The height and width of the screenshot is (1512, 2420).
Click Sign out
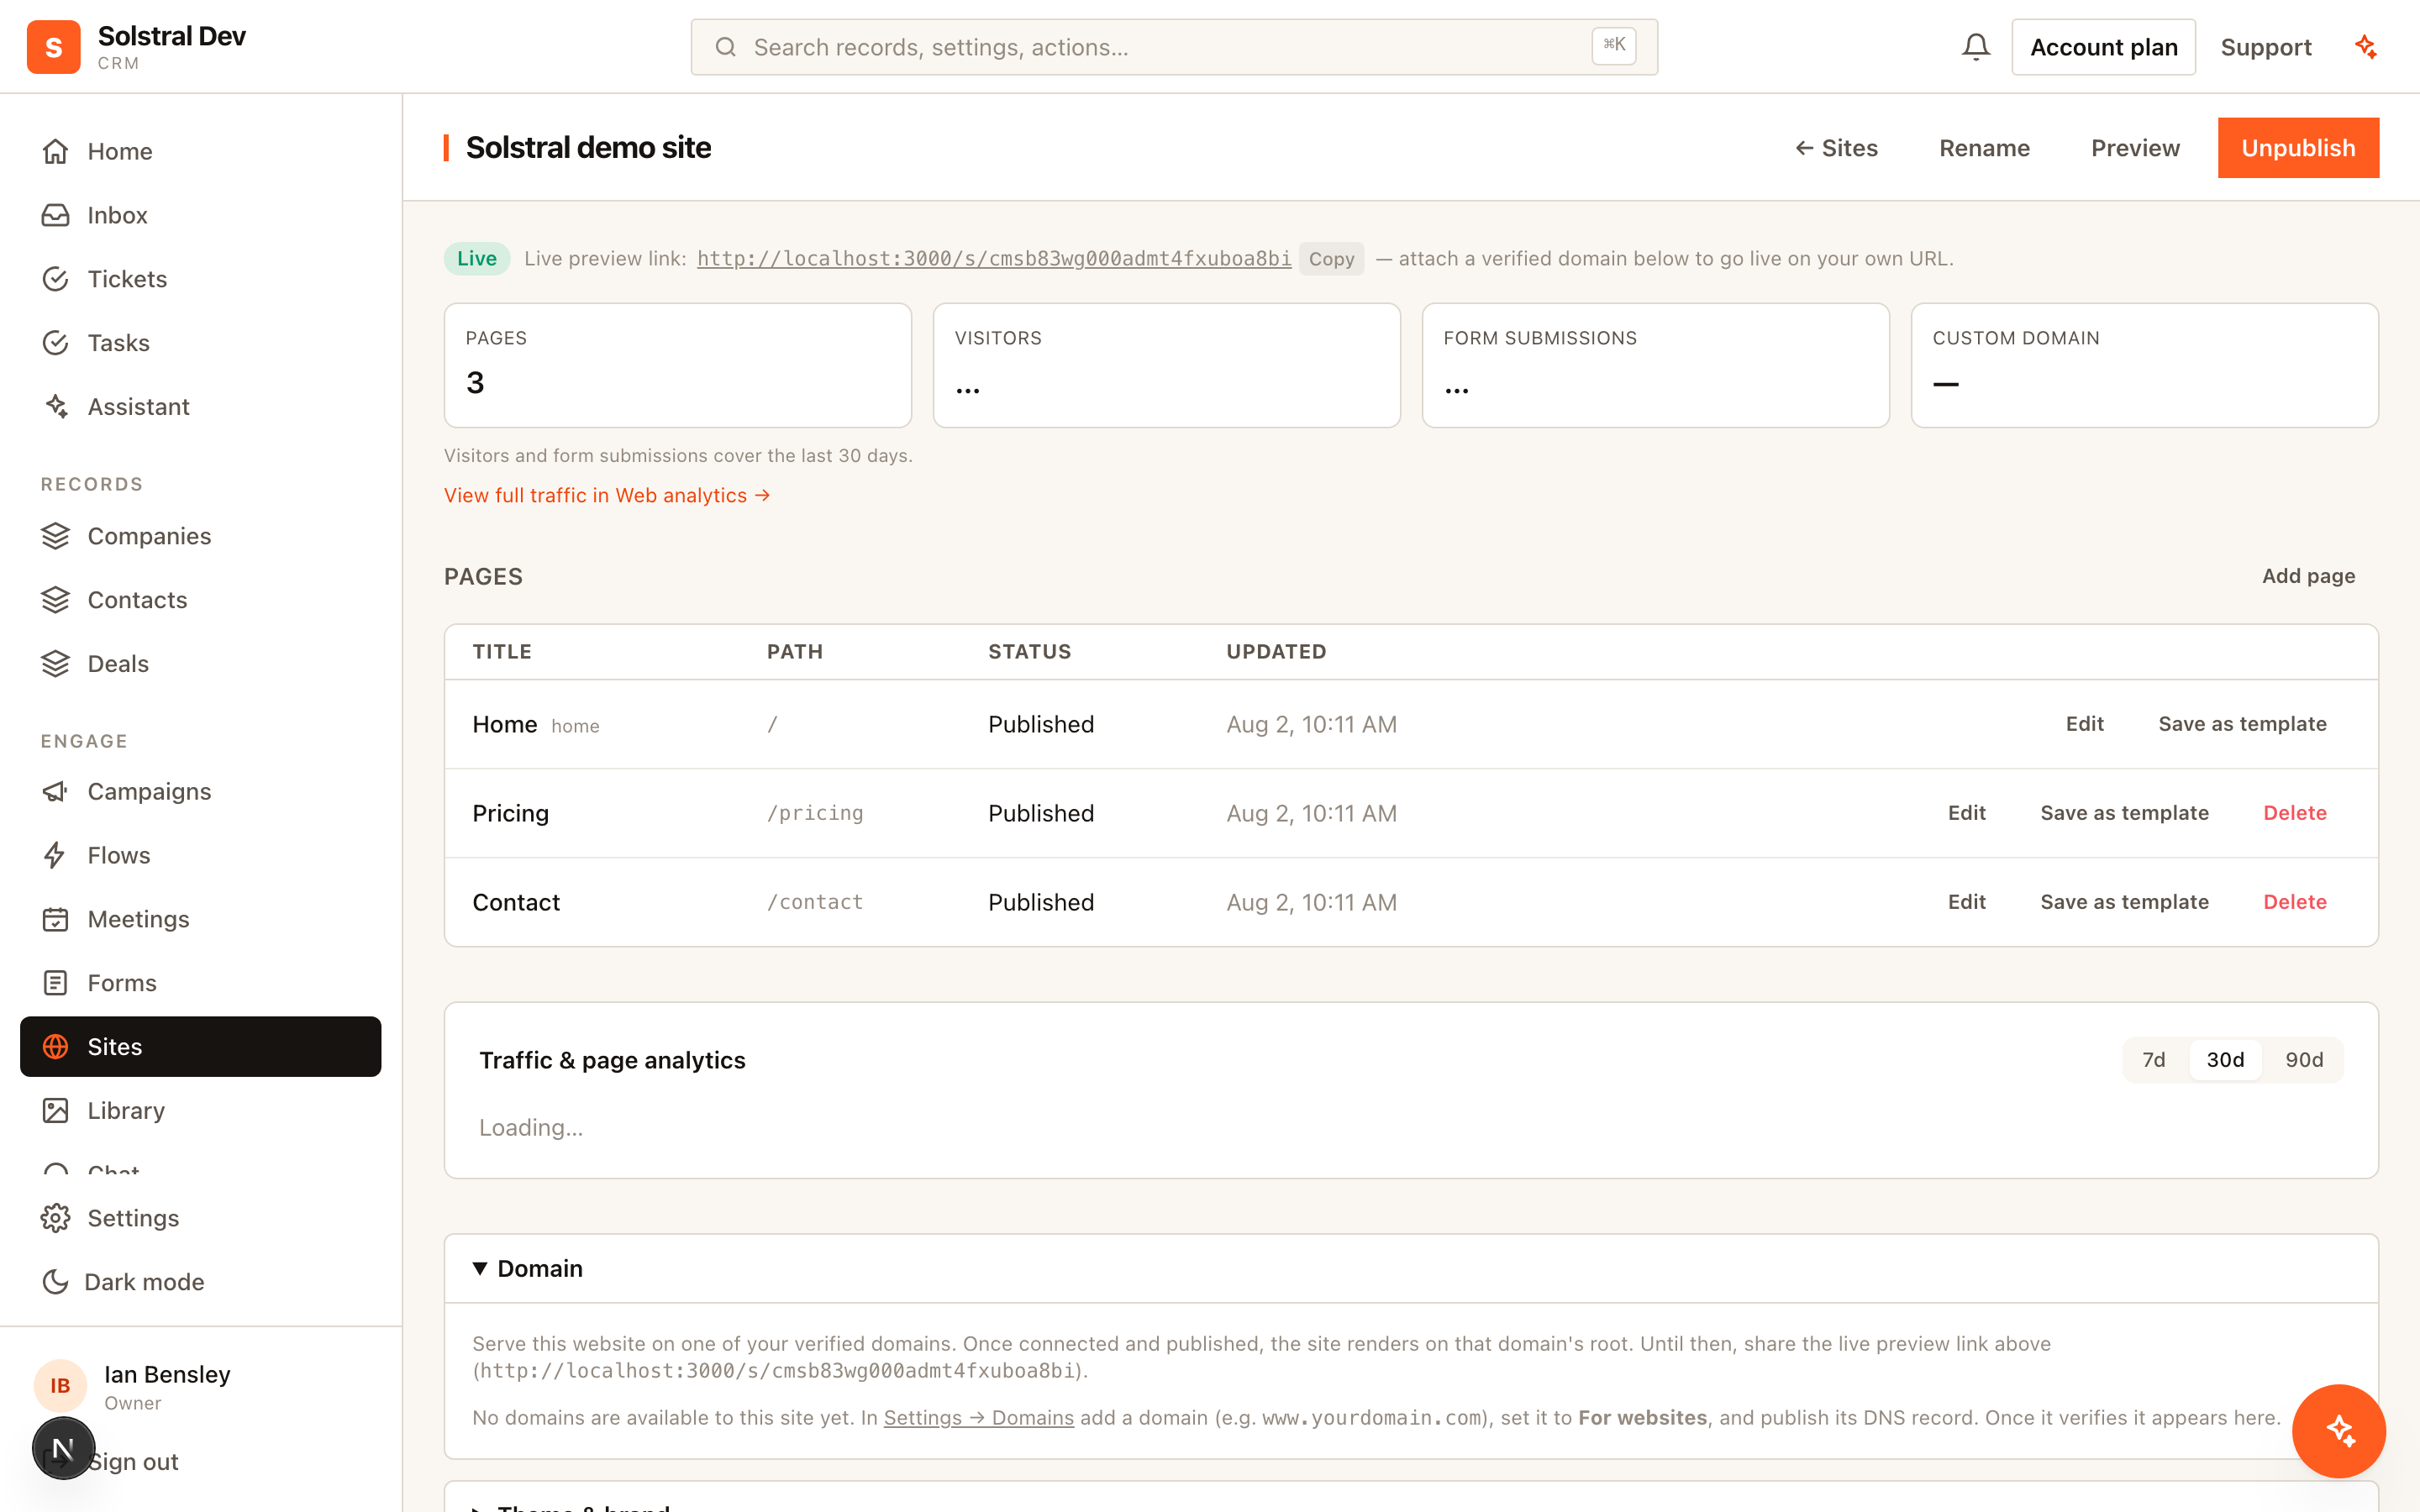pos(133,1462)
